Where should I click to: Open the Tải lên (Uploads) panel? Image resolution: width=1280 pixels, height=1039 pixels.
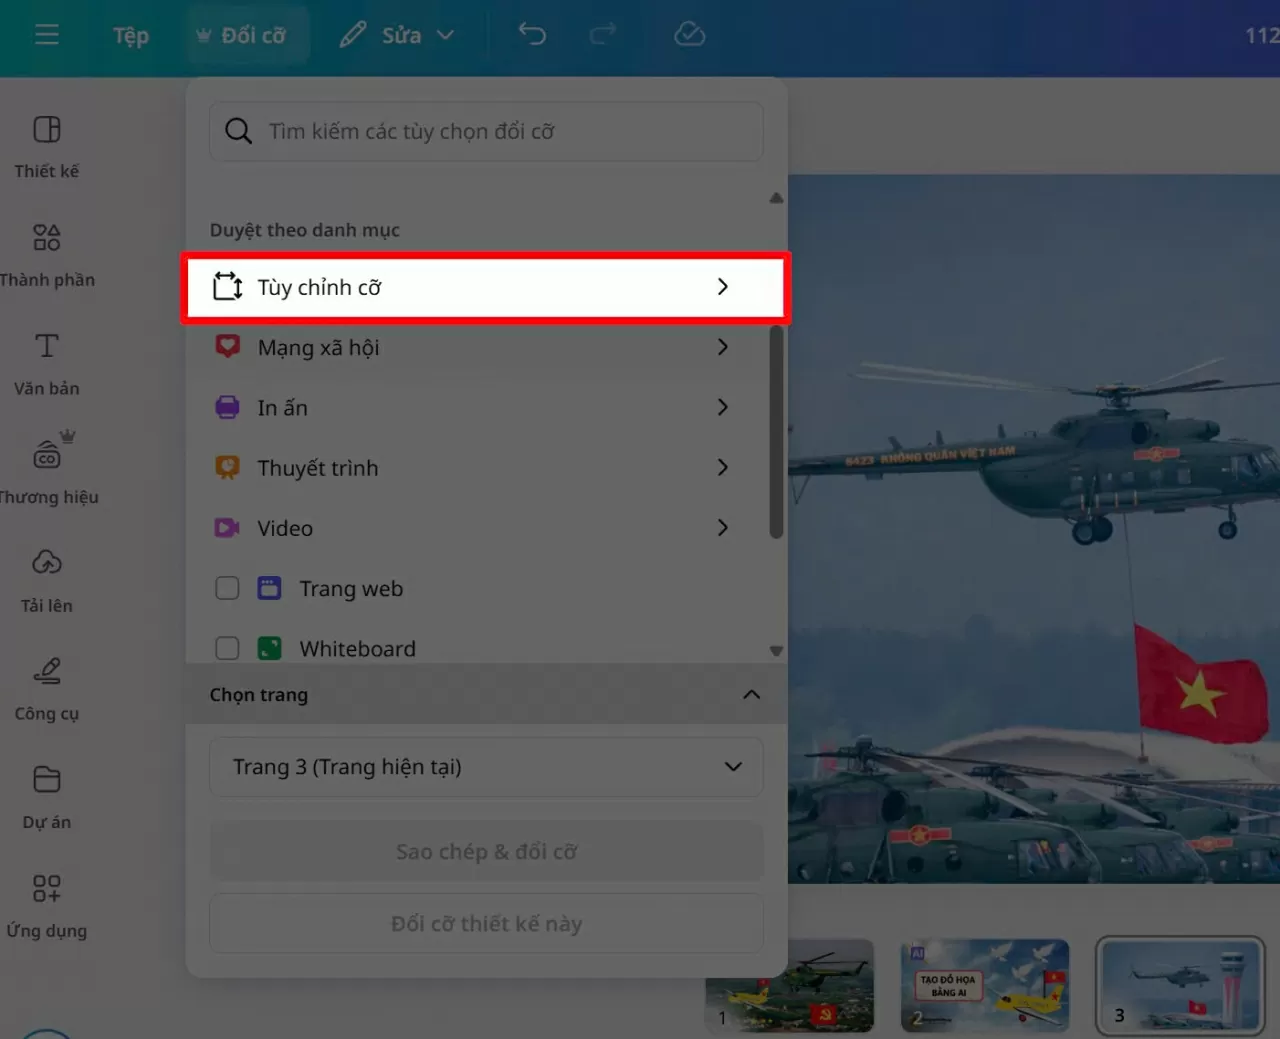coord(46,578)
